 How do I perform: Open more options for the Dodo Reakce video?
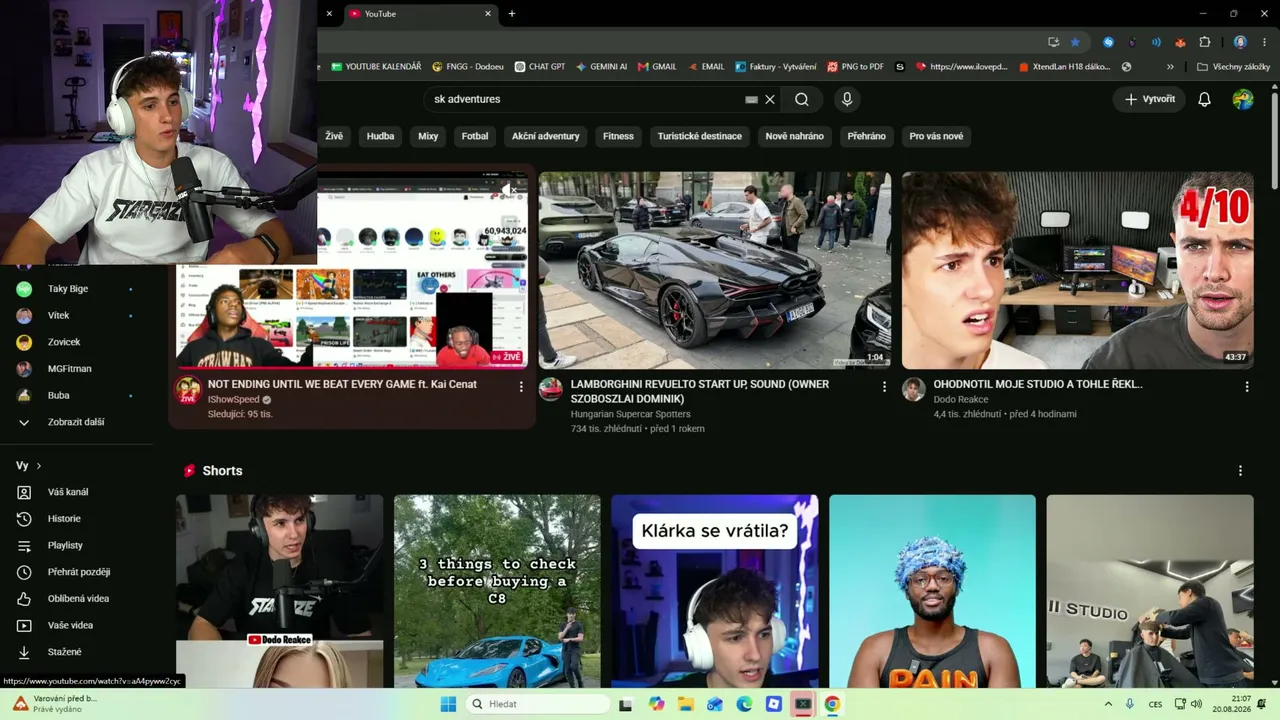pyautogui.click(x=1247, y=386)
